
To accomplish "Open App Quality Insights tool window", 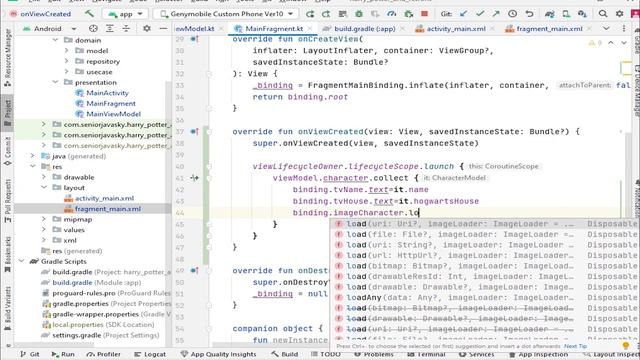I will [218, 354].
